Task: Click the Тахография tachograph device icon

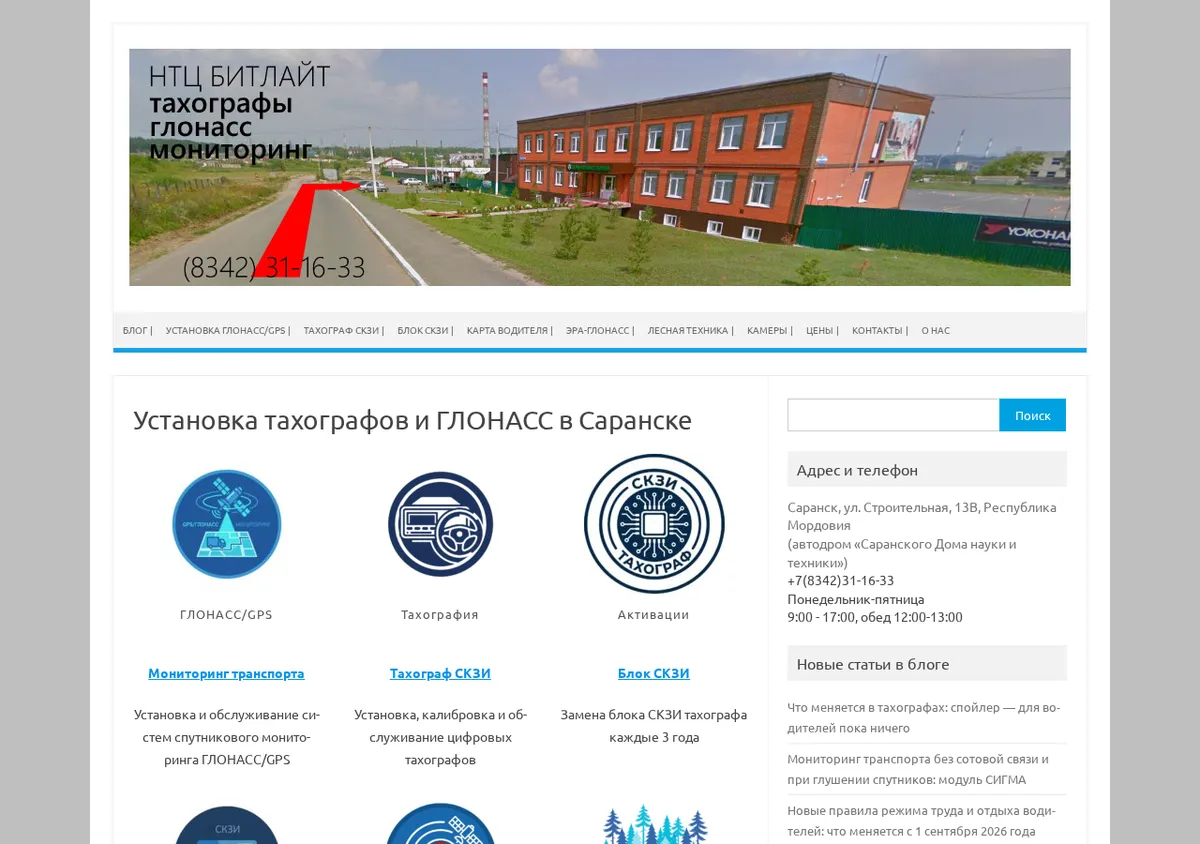Action: tap(440, 524)
